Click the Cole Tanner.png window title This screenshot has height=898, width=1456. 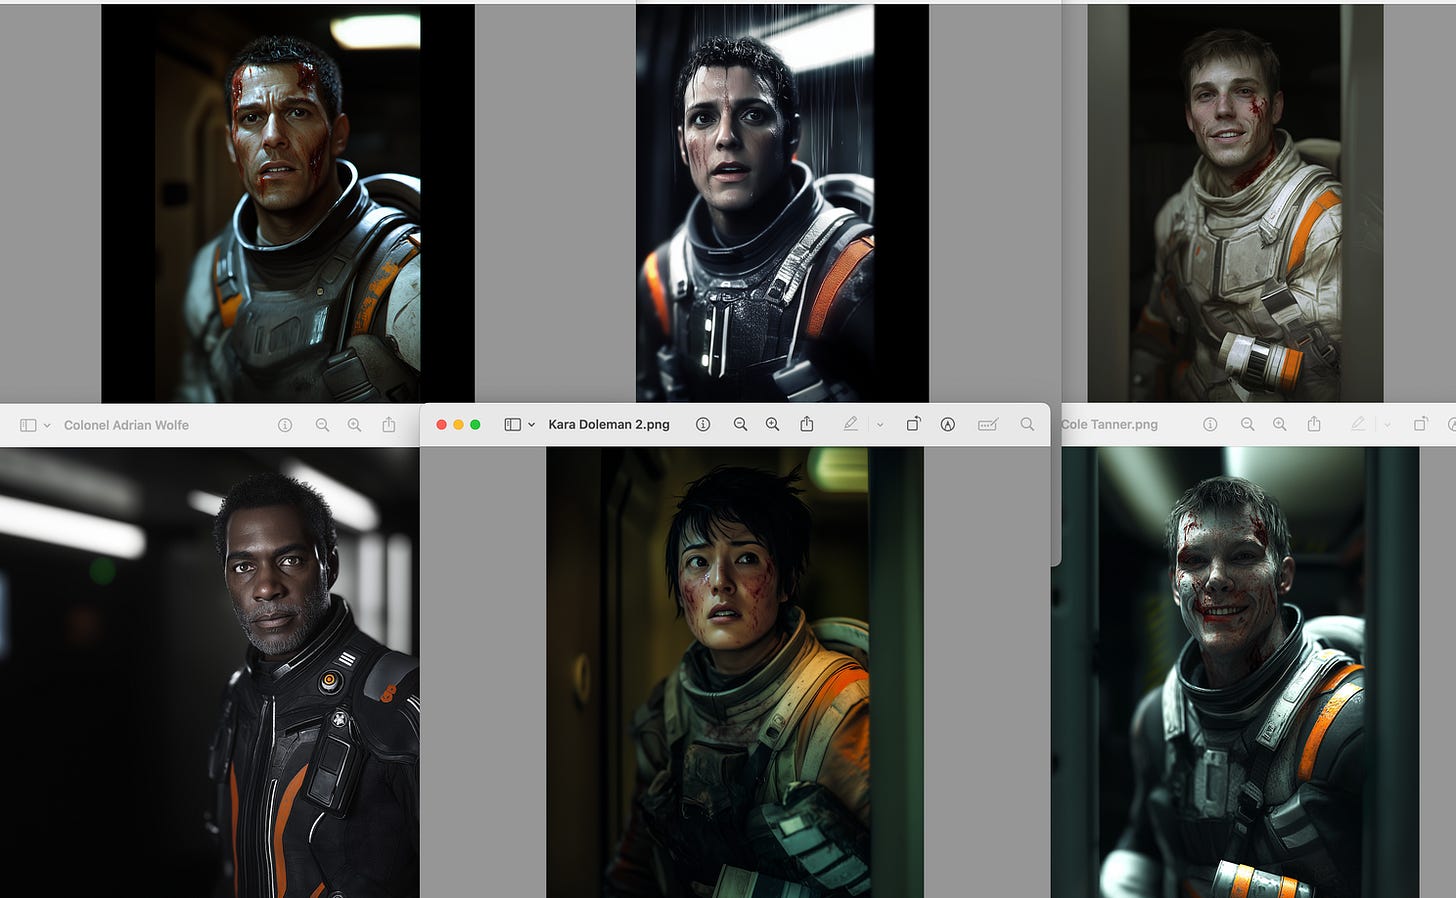1109,425
